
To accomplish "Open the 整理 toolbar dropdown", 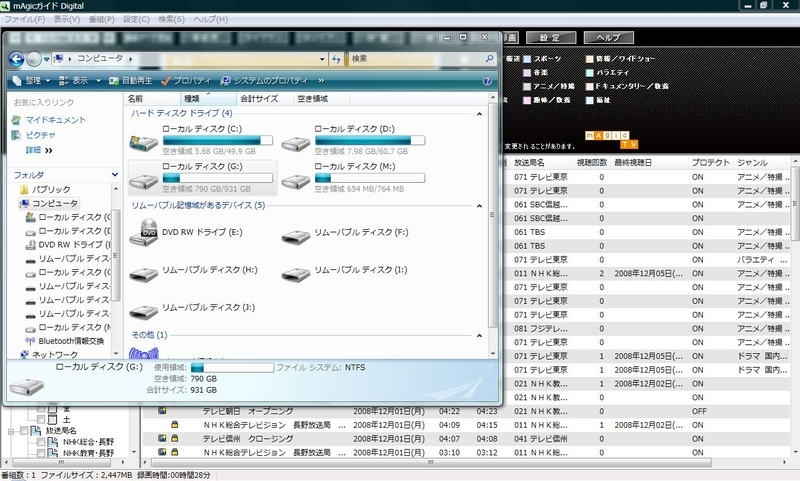I will tap(32, 81).
